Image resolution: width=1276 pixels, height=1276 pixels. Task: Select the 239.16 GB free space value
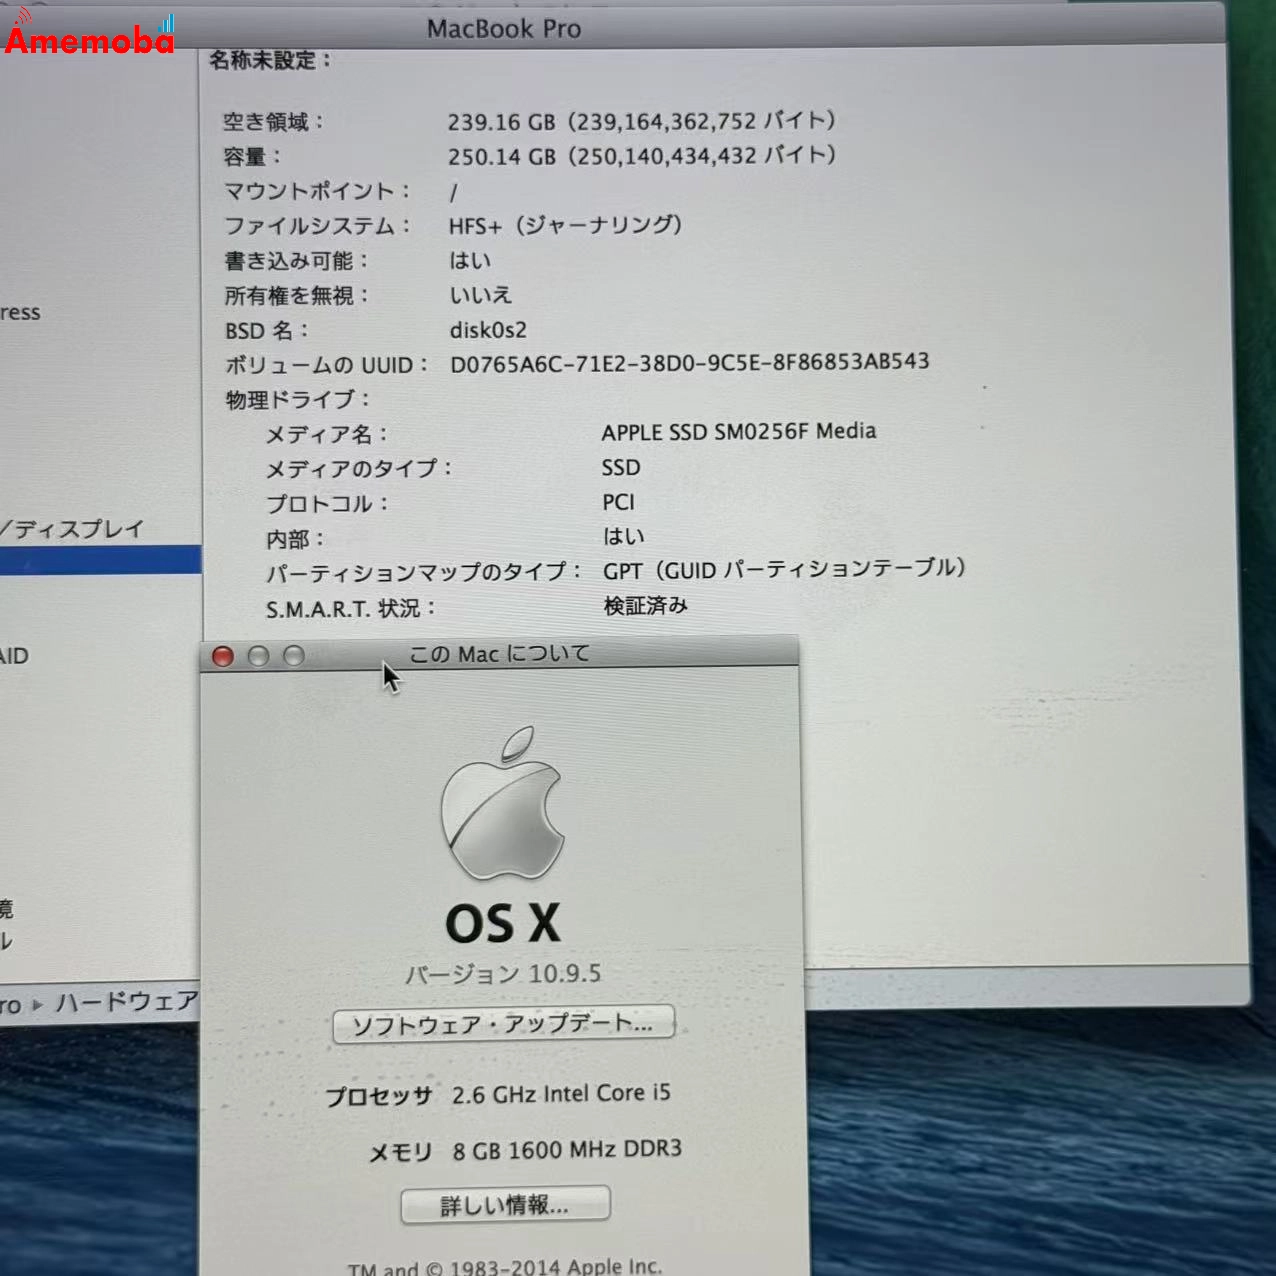642,121
